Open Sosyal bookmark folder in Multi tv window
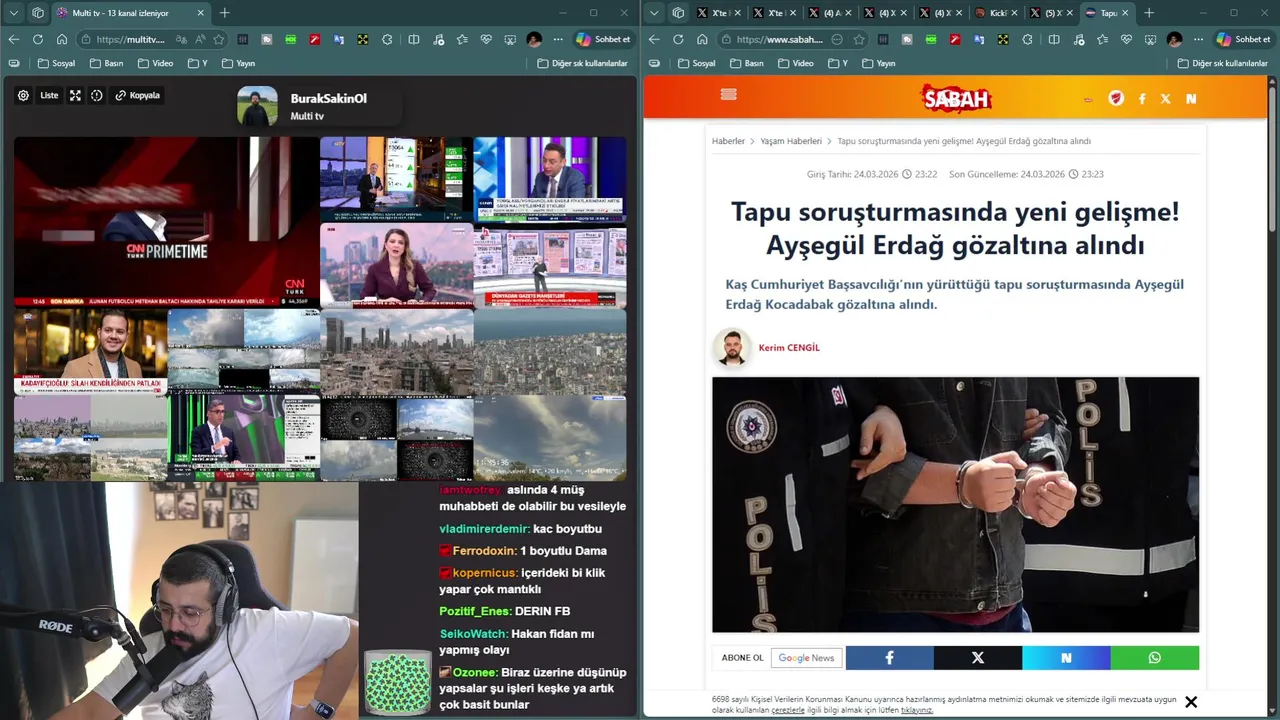Viewport: 1280px width, 720px height. pos(56,63)
